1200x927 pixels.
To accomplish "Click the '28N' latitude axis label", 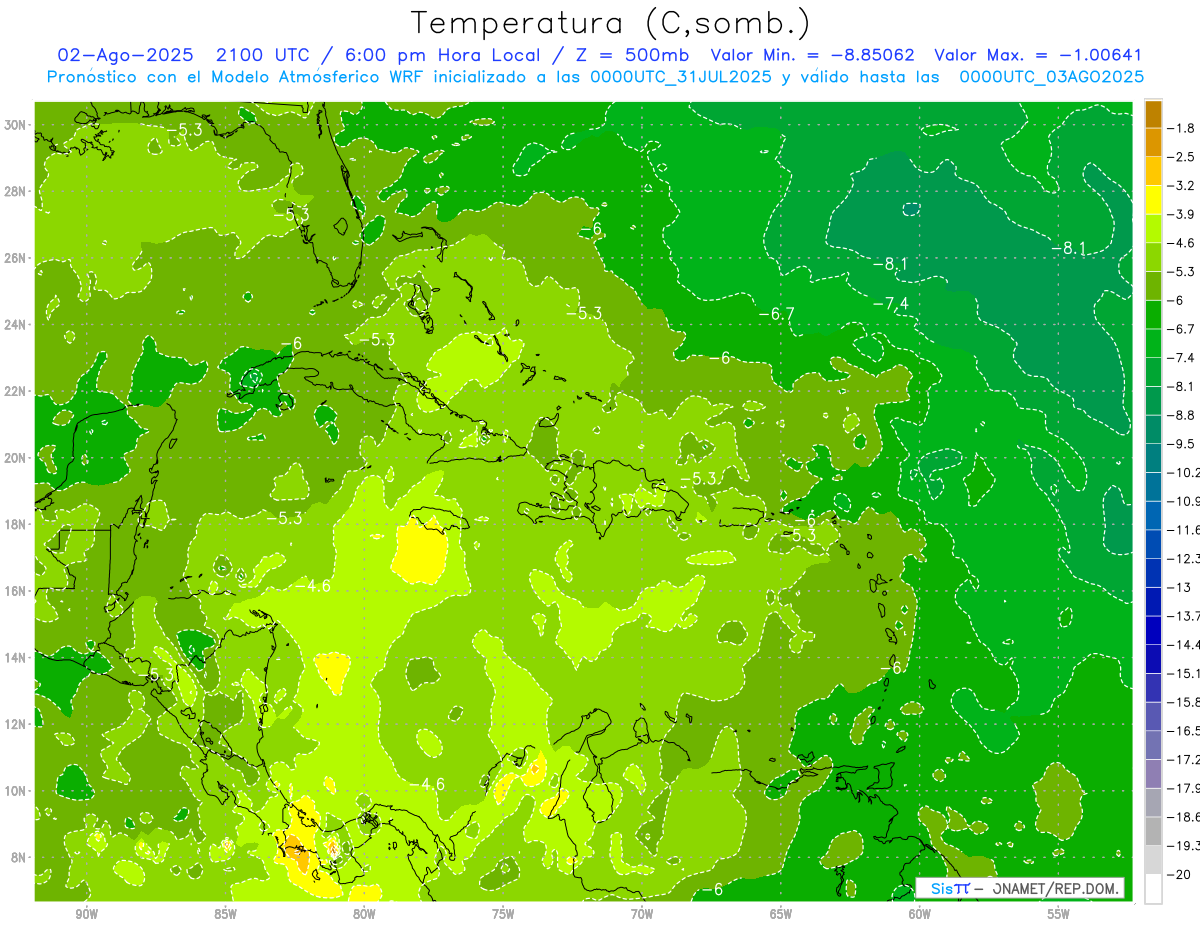I will [x=16, y=191].
